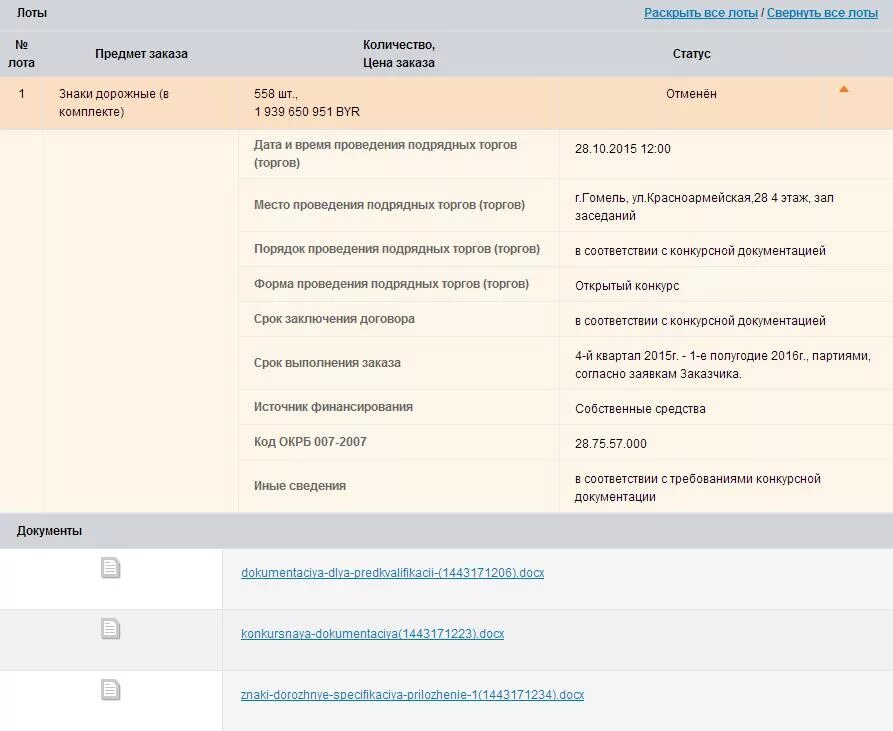The image size is (893, 731).
Task: Click the 'Отменён' status cell
Action: 691,94
